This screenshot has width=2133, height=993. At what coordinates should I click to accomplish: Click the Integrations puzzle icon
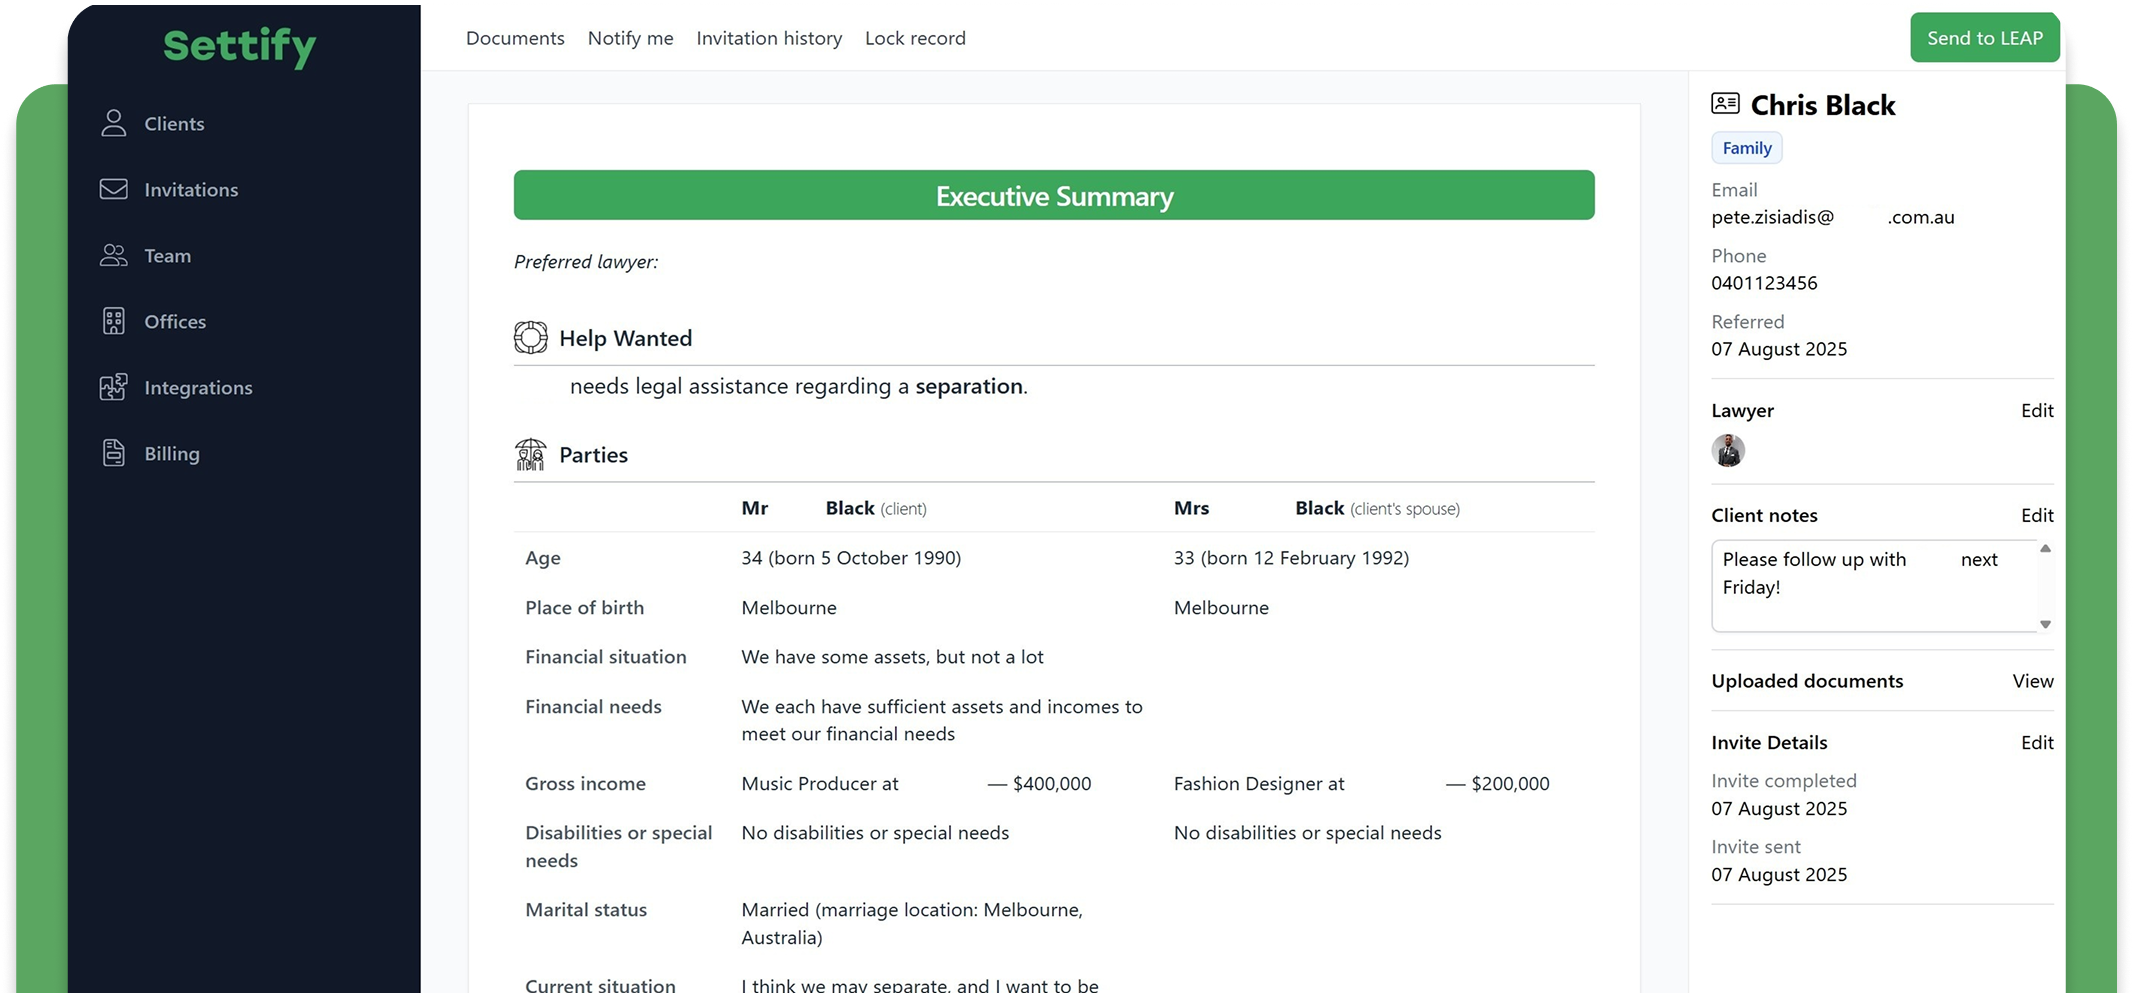(x=114, y=387)
